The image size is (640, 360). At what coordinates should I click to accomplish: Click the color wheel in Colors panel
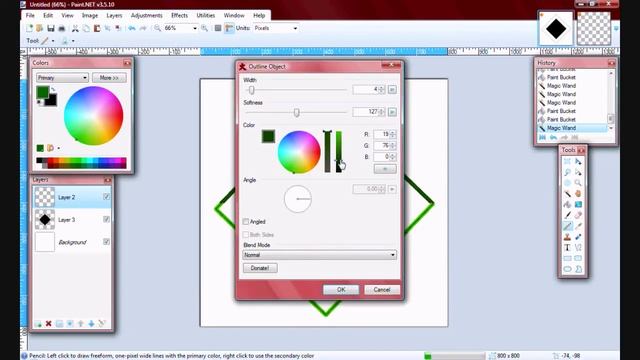click(x=93, y=116)
